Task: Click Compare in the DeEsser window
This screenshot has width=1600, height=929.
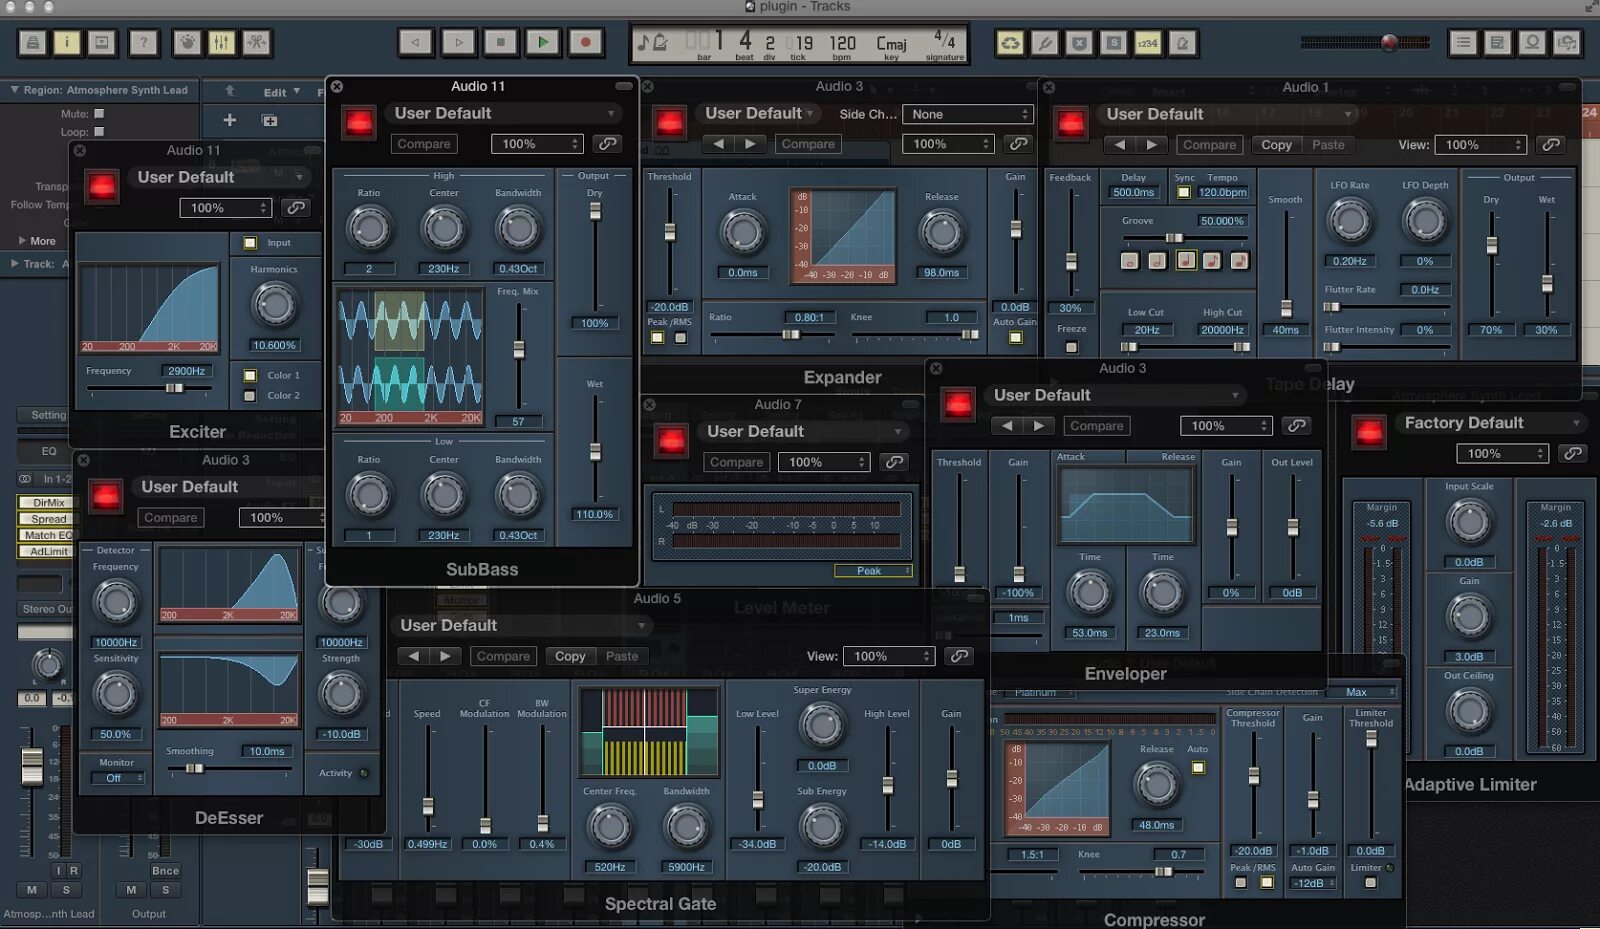Action: tap(170, 518)
